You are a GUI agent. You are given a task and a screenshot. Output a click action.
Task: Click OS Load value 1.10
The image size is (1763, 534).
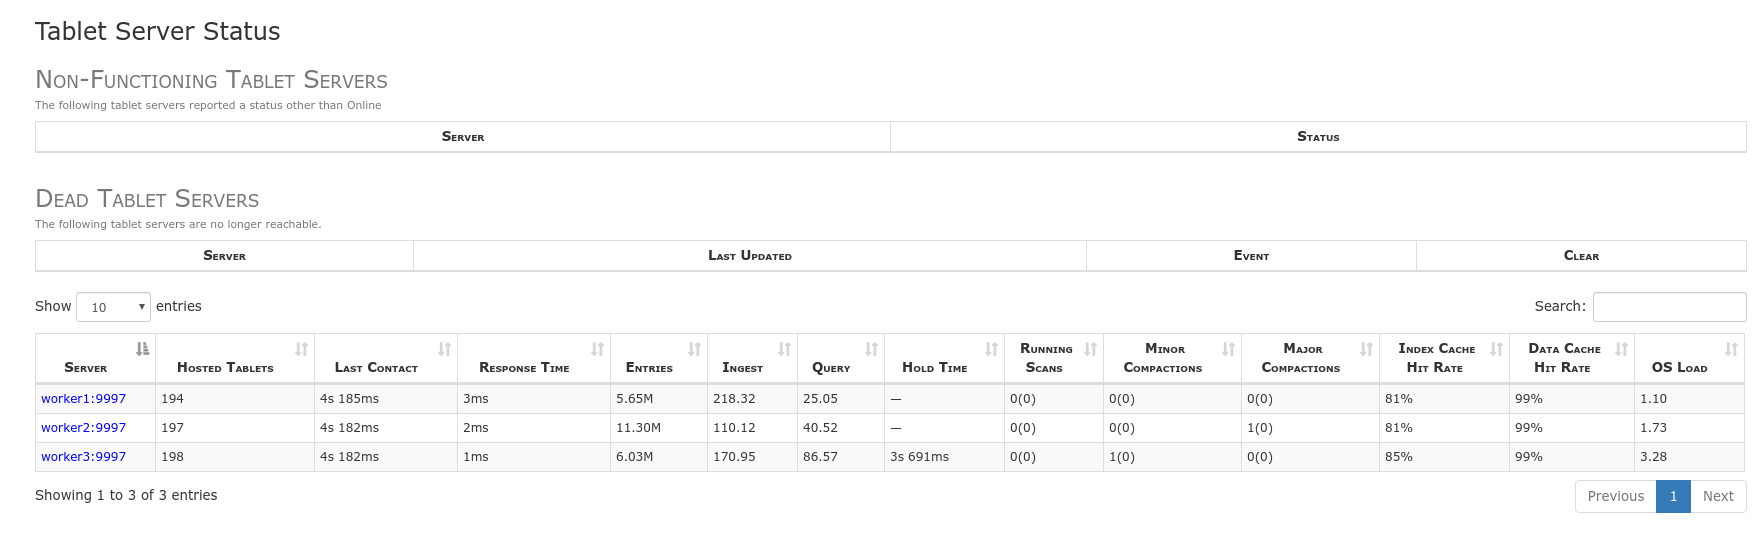pos(1653,399)
